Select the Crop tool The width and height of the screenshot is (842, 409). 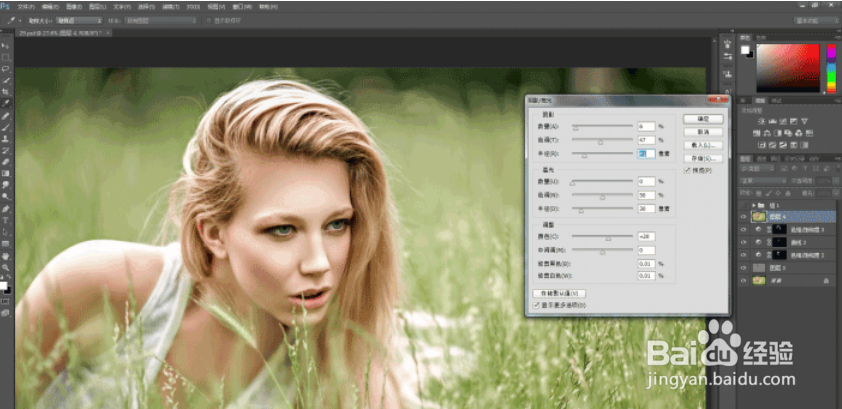coord(5,92)
